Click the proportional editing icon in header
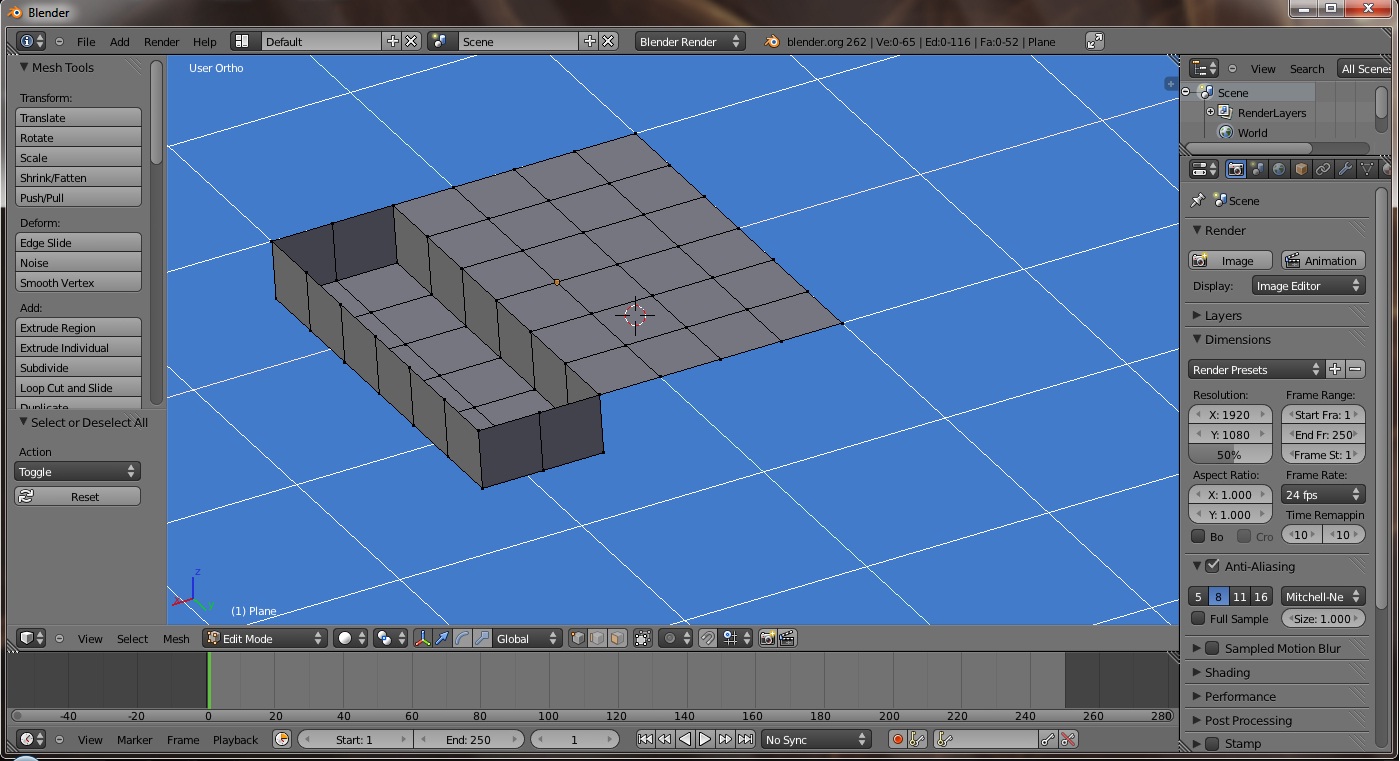The height and width of the screenshot is (761, 1400). (x=670, y=638)
